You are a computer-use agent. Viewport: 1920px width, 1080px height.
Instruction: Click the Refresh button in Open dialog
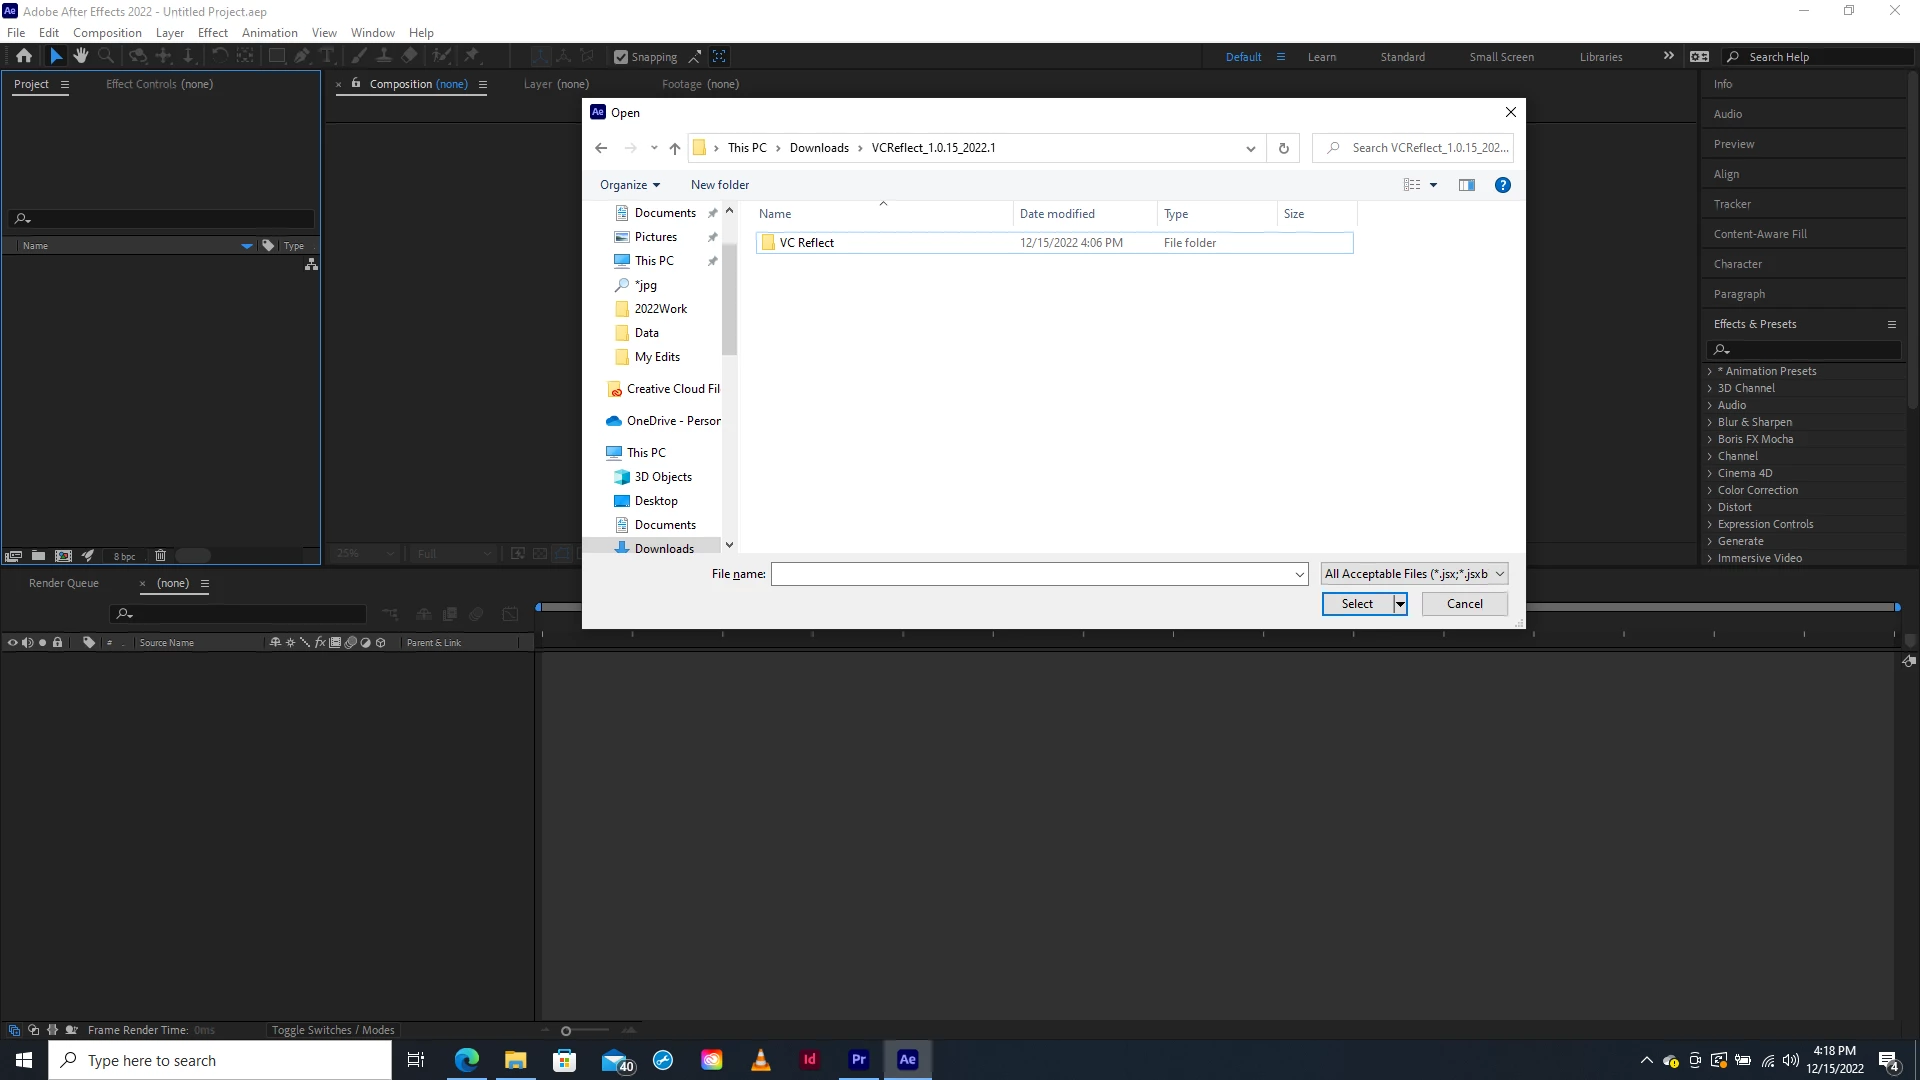coord(1283,148)
